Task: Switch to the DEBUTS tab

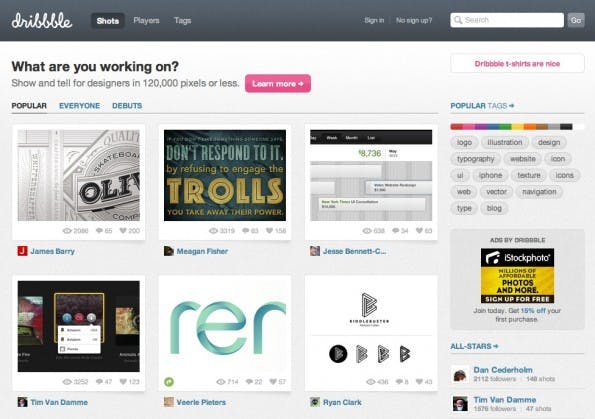Action: (x=127, y=106)
